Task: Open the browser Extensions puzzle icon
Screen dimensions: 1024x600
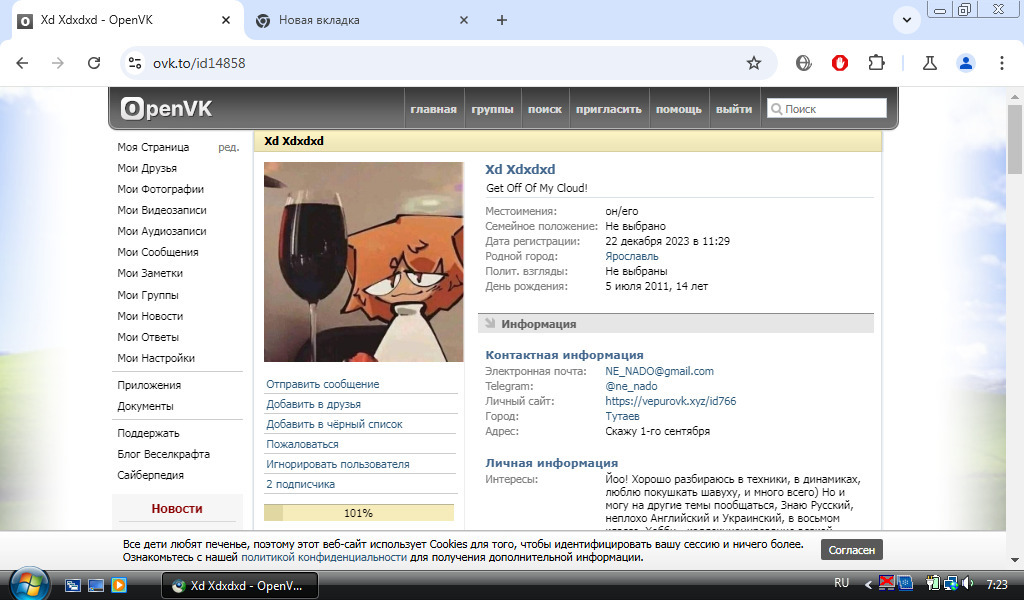Action: point(876,63)
